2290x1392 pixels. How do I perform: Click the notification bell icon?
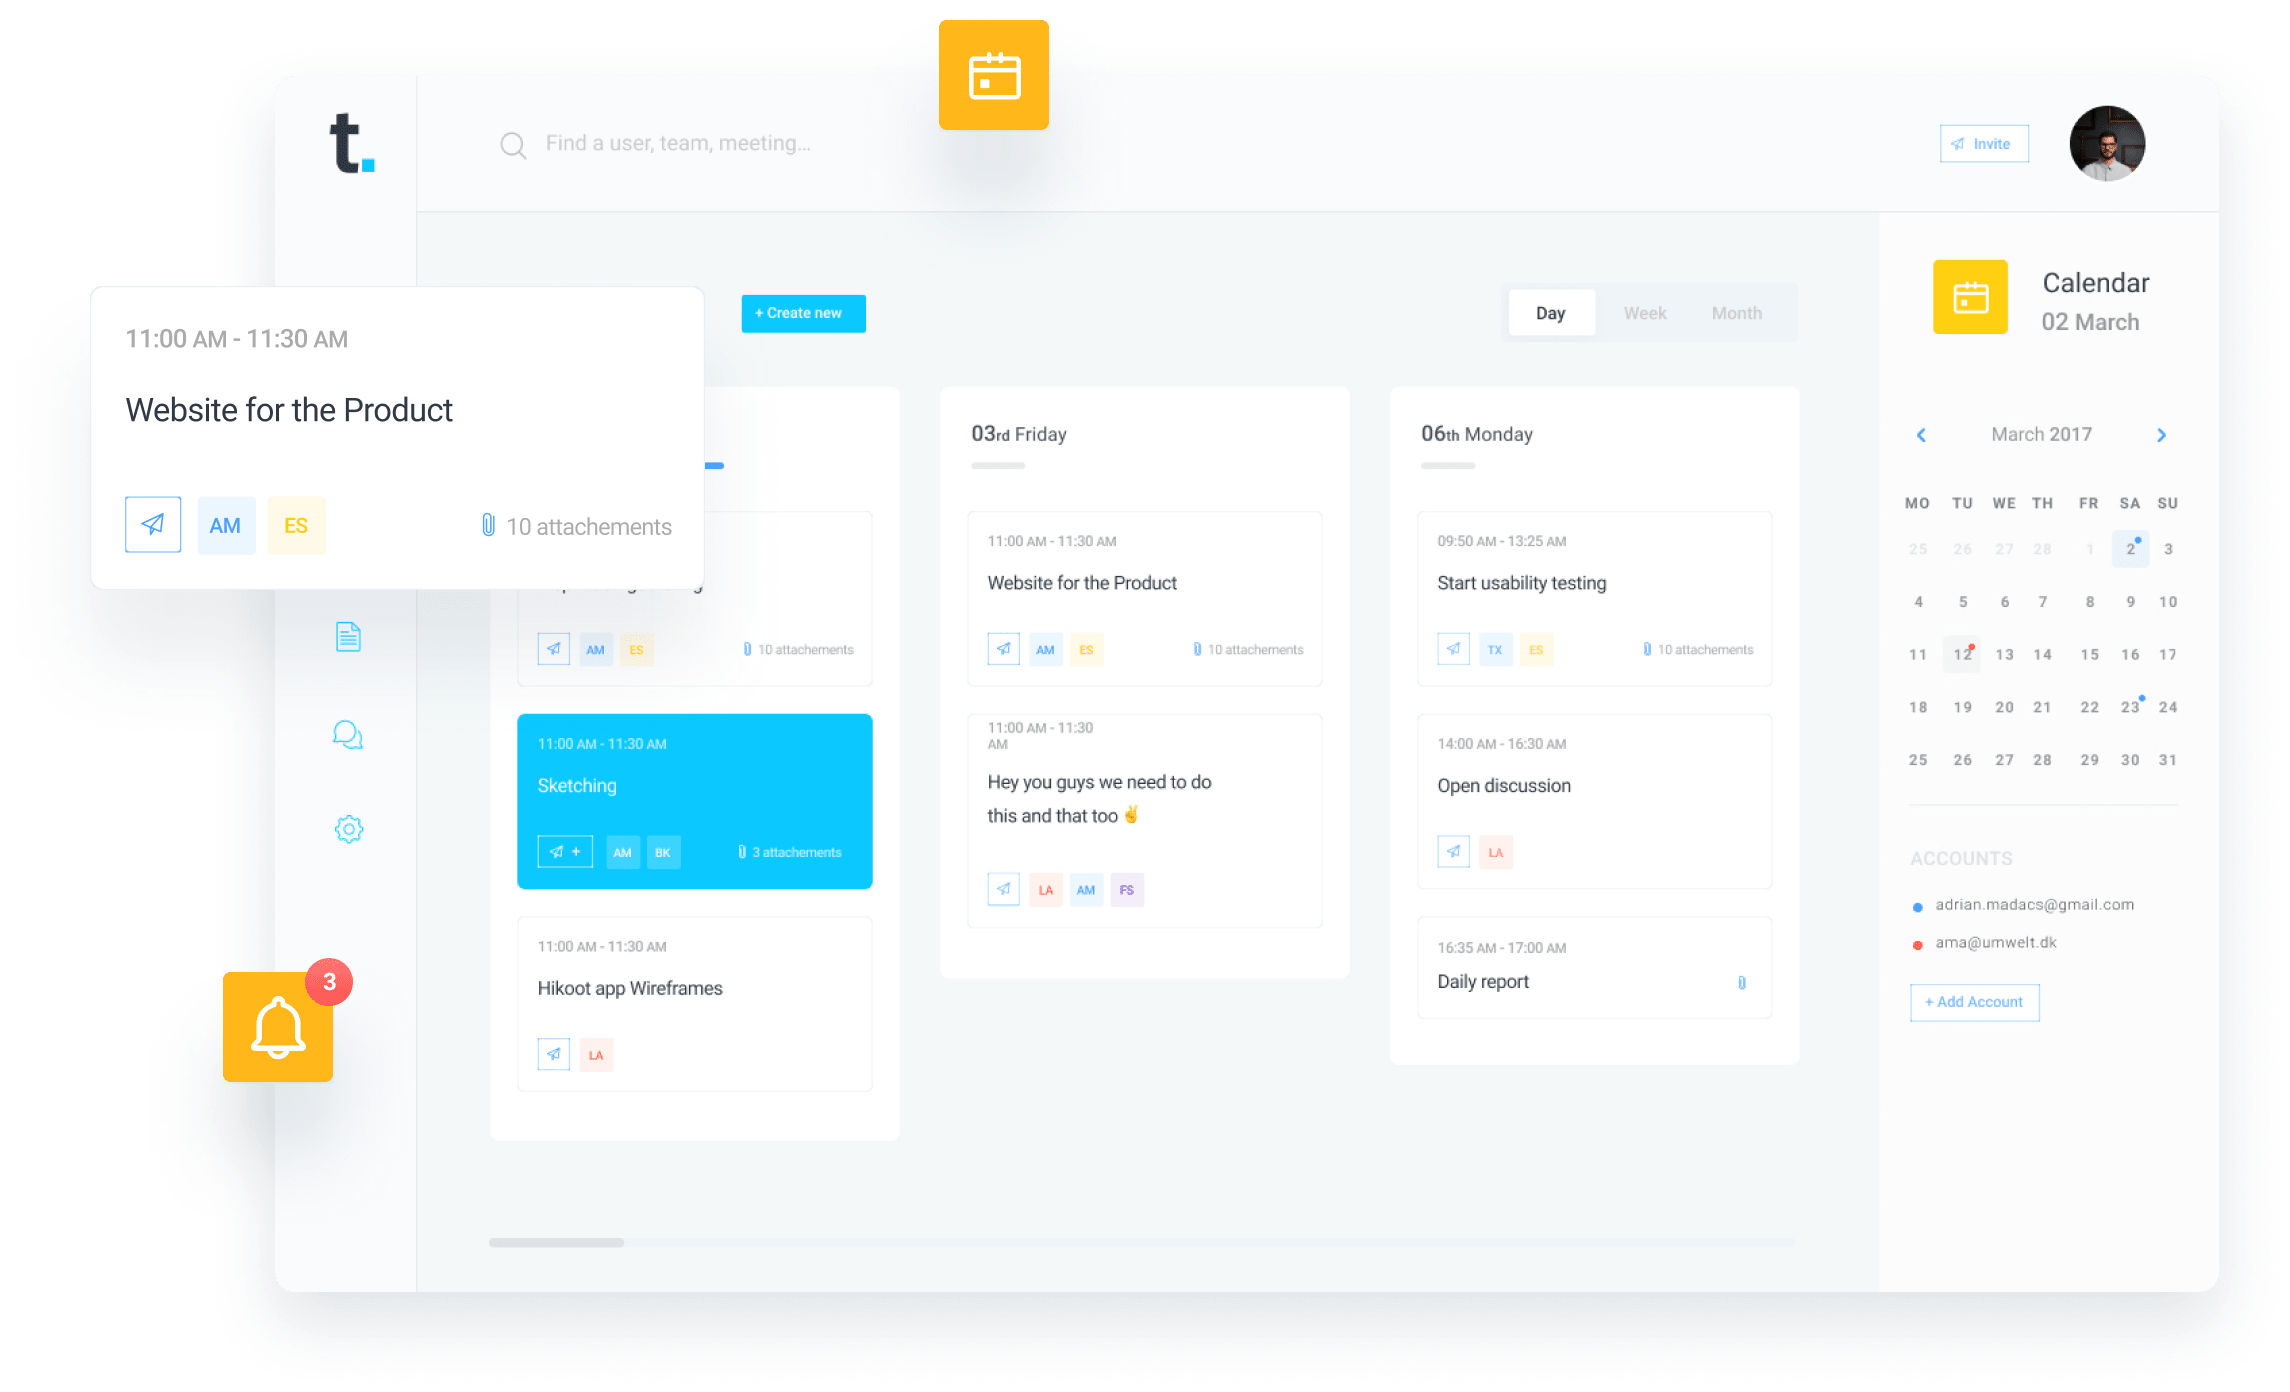[278, 1027]
